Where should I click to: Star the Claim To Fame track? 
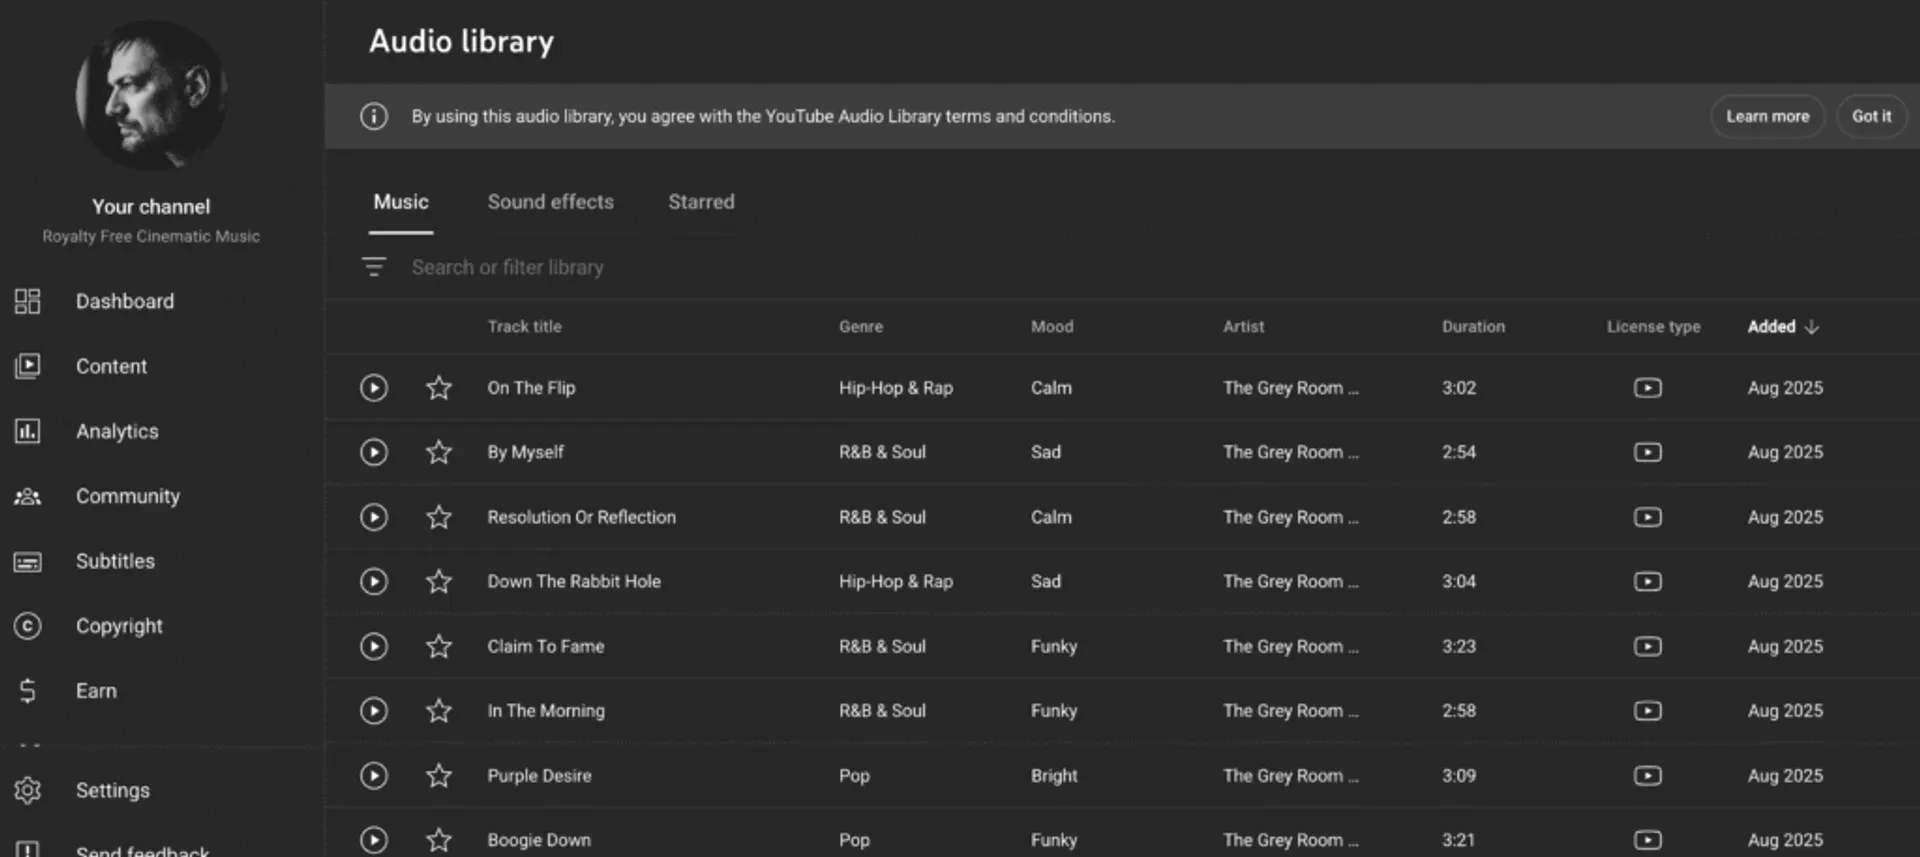tap(439, 646)
